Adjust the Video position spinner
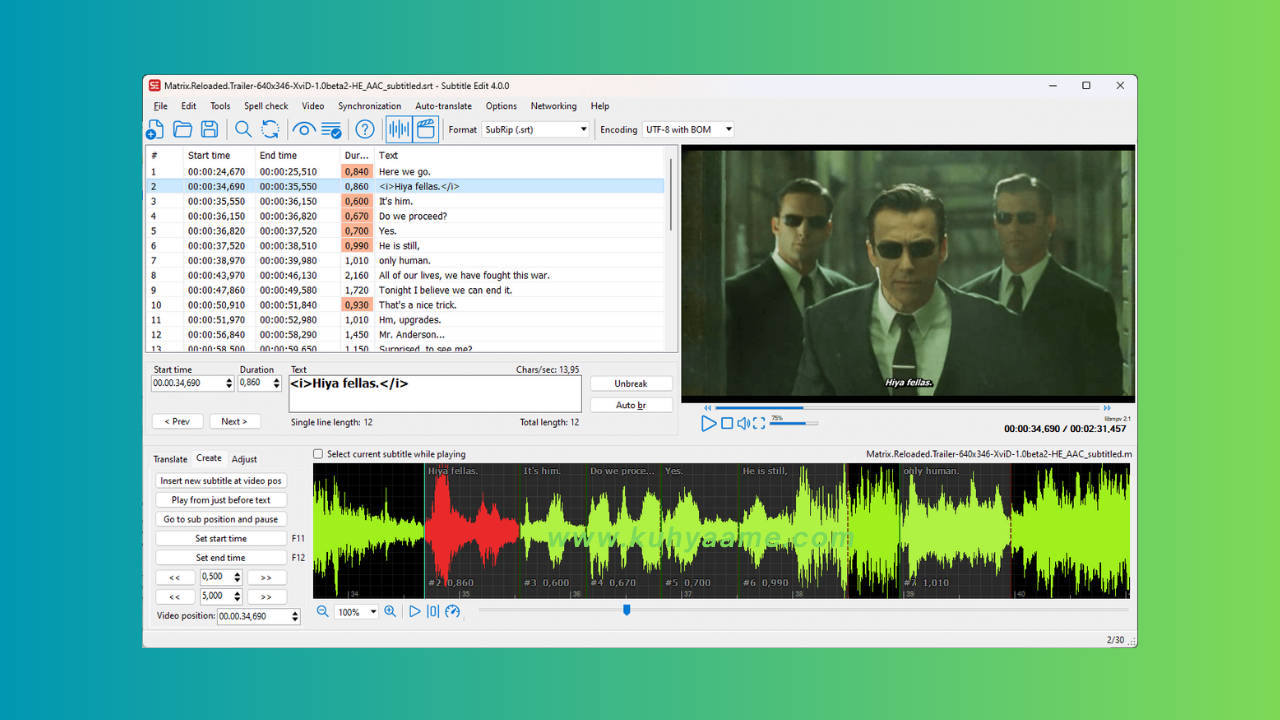Image resolution: width=1280 pixels, height=720 pixels. [x=295, y=616]
